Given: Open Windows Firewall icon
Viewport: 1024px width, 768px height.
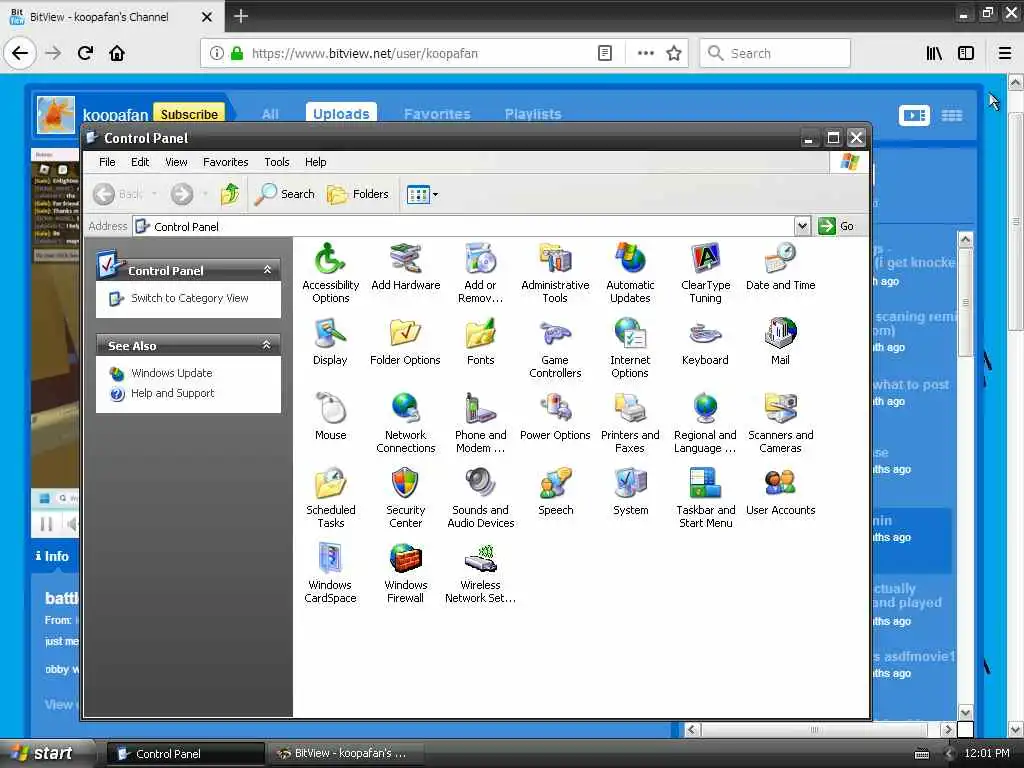Looking at the screenshot, I should pyautogui.click(x=406, y=573).
